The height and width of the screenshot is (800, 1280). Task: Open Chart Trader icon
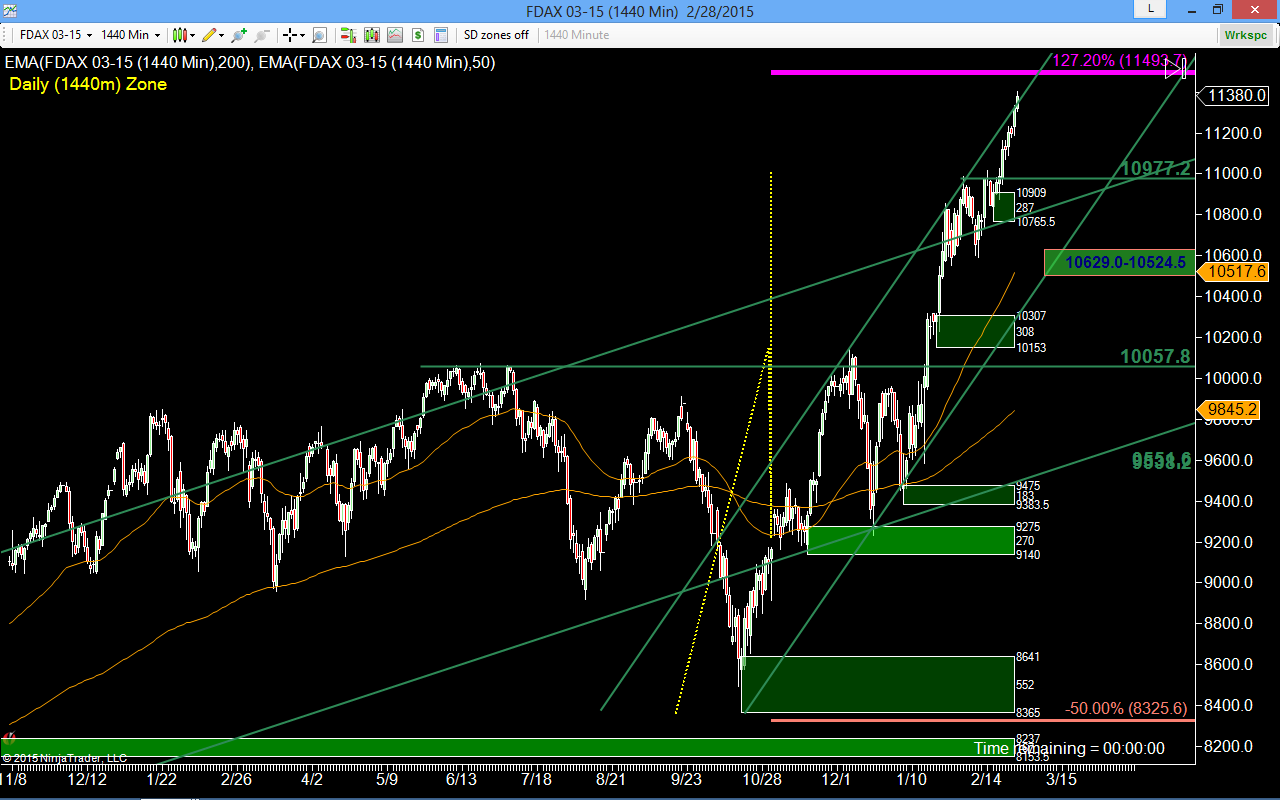(349, 35)
